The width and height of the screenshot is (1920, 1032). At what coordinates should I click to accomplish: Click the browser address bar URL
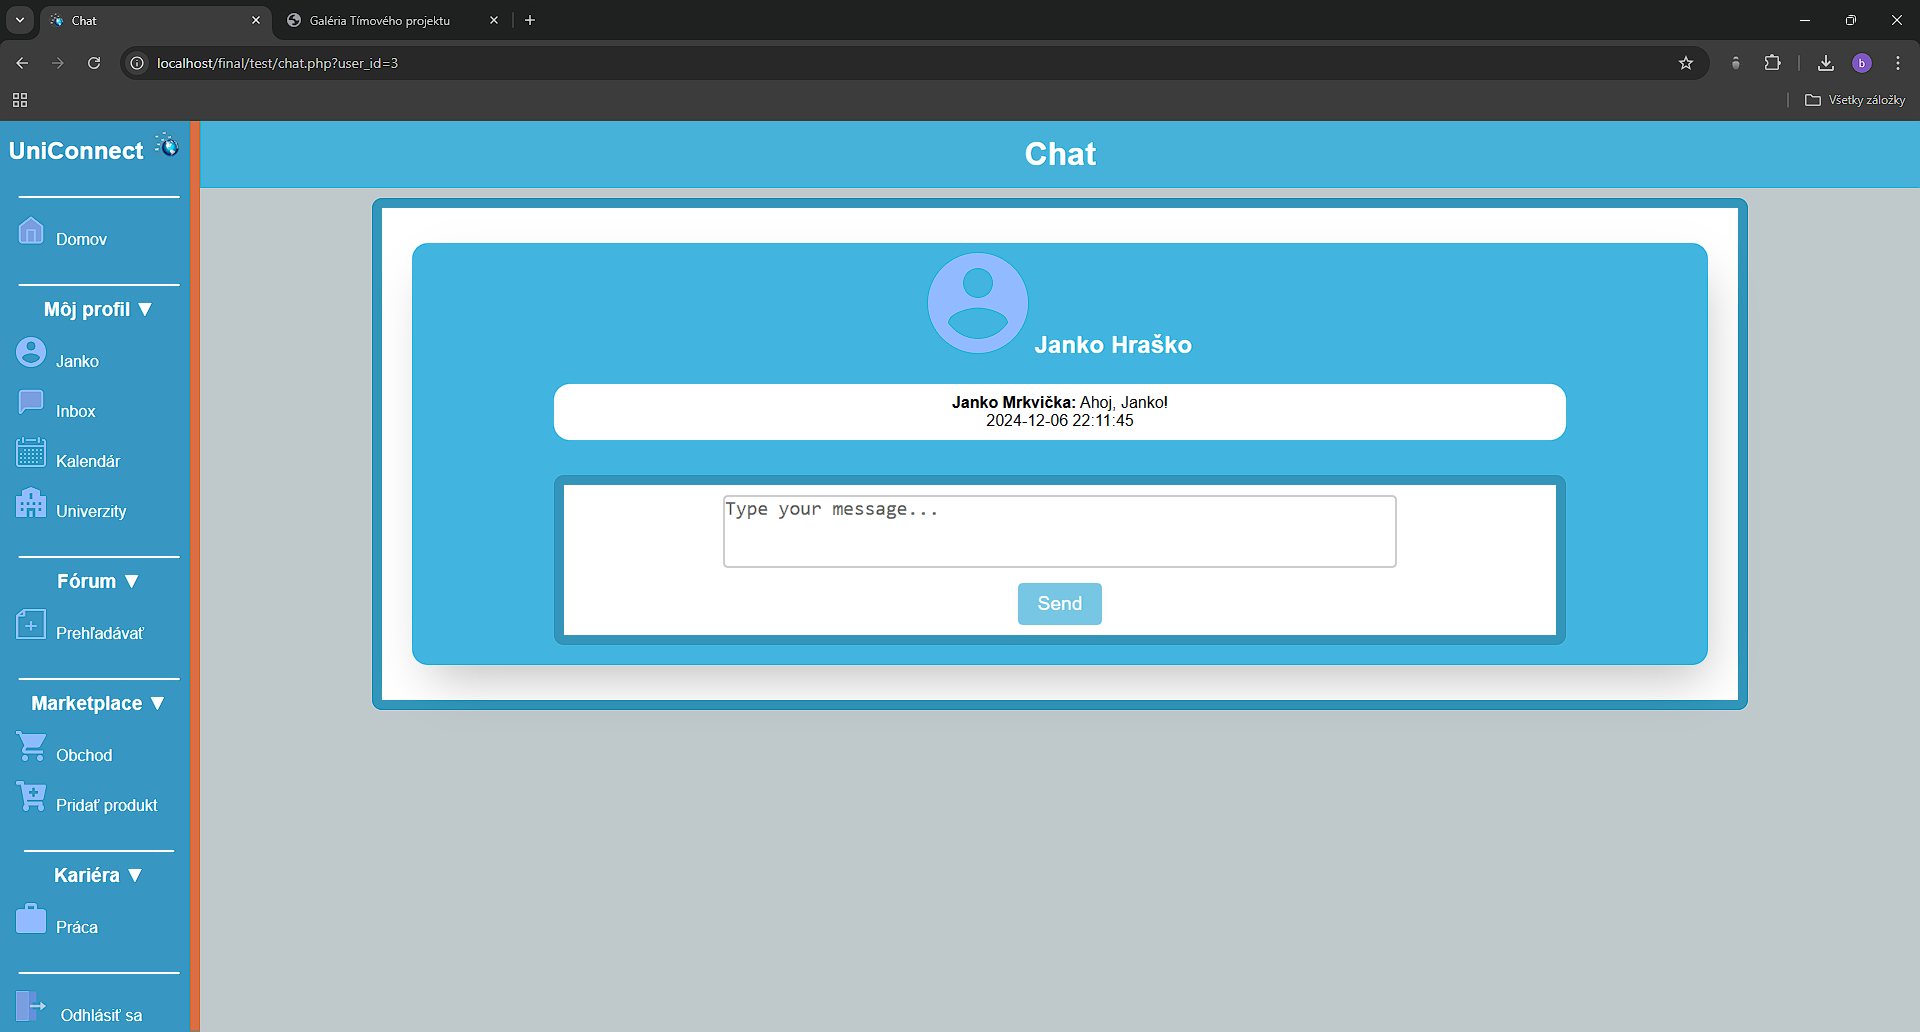278,63
